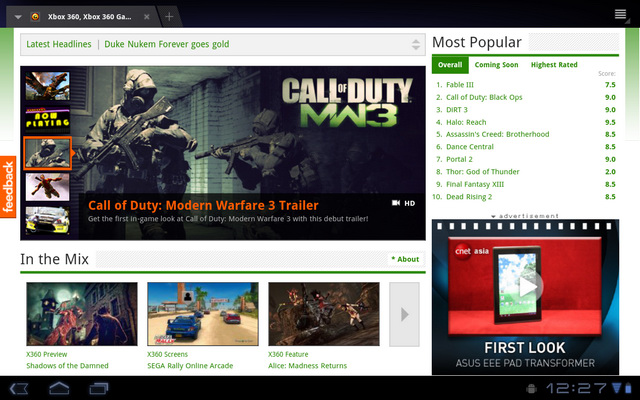Open the orange feedback side tab

pyautogui.click(x=8, y=187)
